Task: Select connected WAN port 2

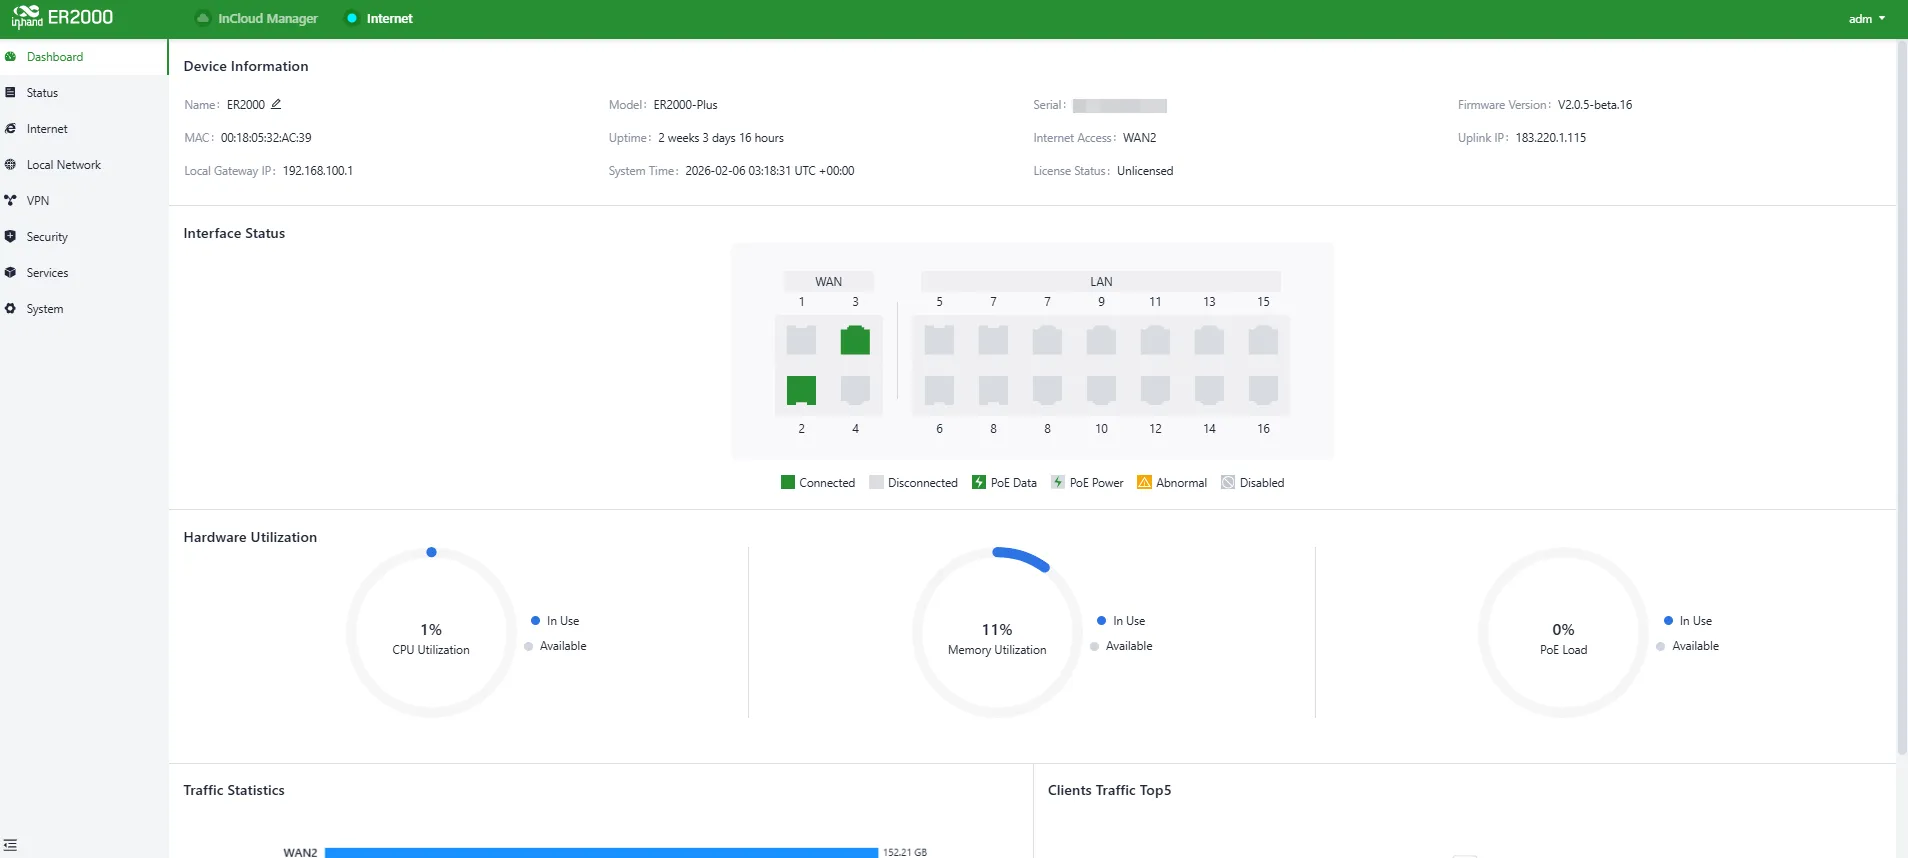Action: (x=801, y=390)
